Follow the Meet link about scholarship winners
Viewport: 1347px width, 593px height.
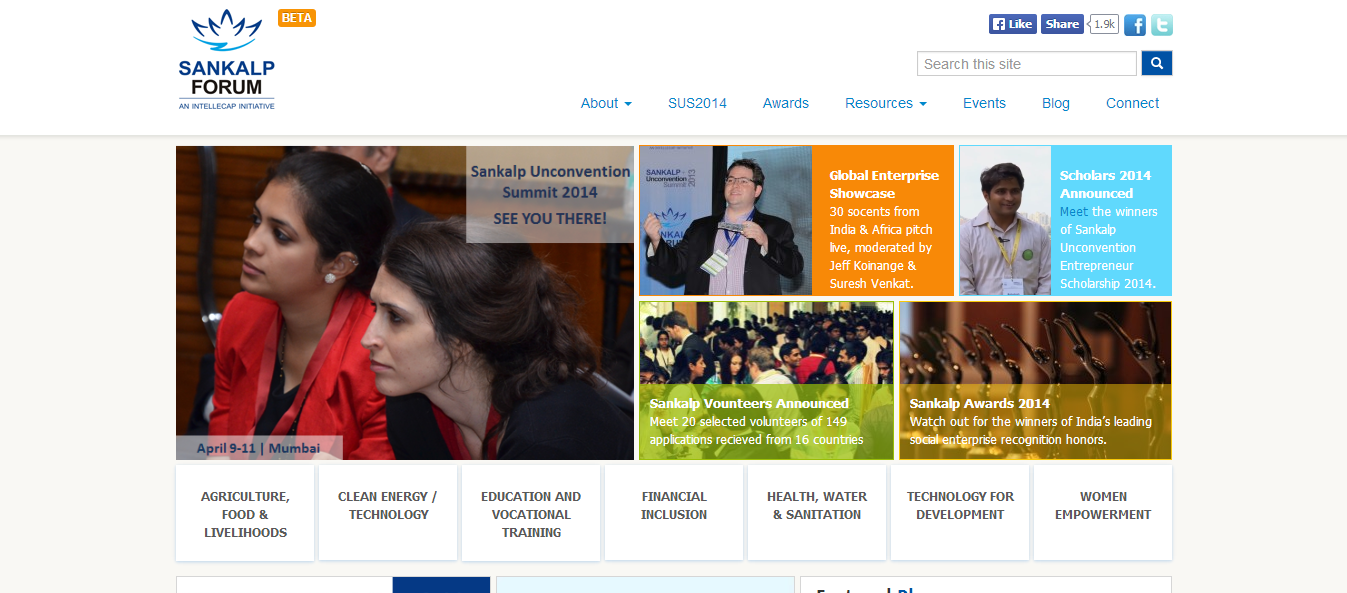pos(1074,212)
